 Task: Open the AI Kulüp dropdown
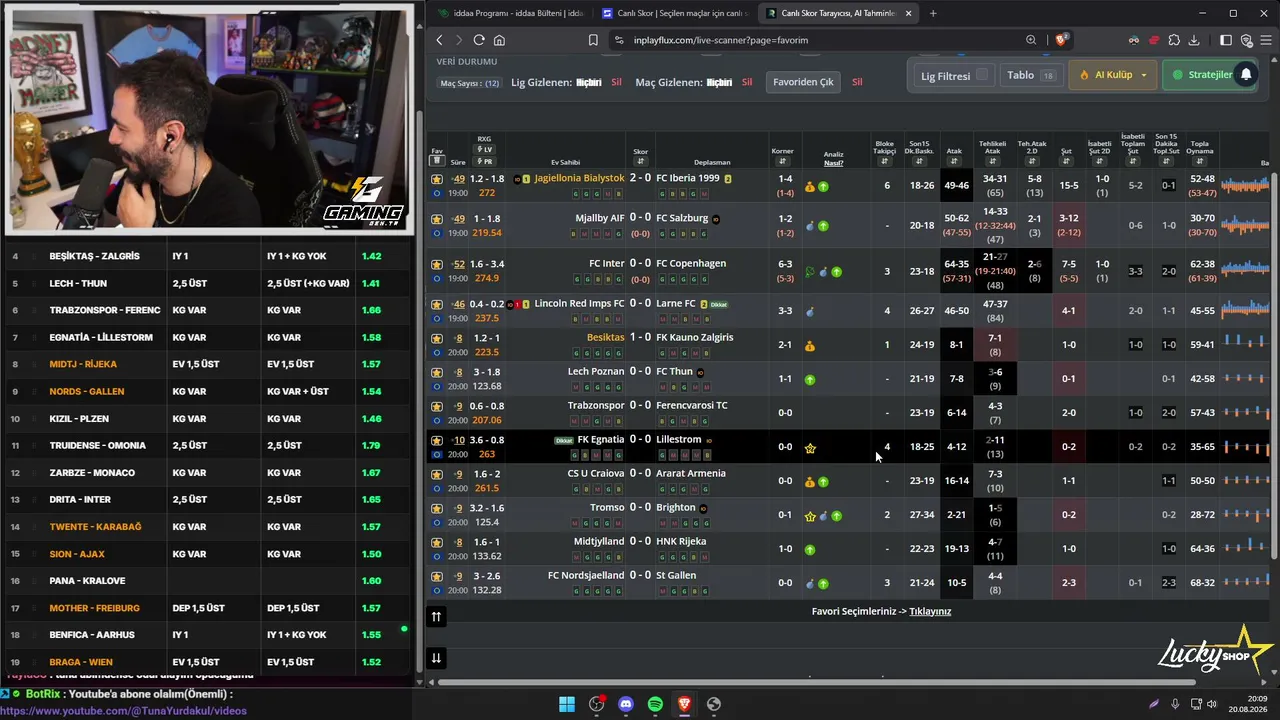point(1113,75)
